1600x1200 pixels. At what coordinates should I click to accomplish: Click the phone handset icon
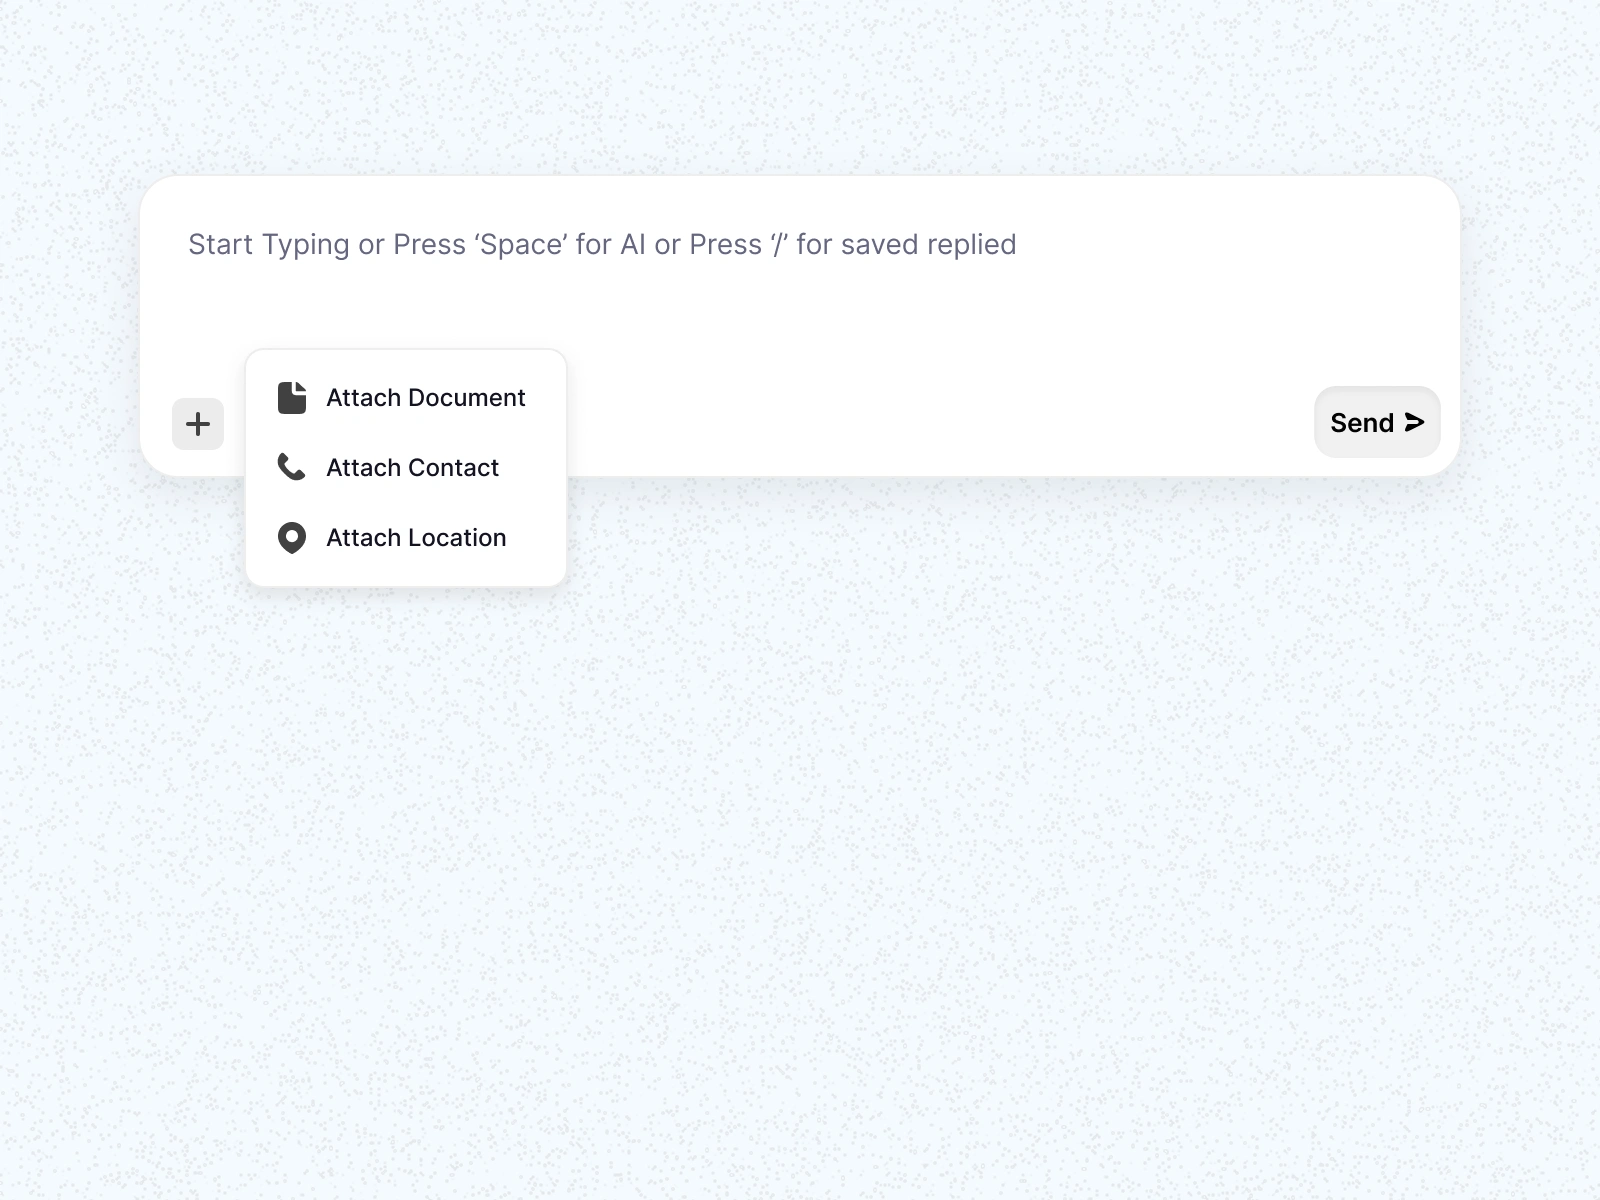tap(292, 467)
